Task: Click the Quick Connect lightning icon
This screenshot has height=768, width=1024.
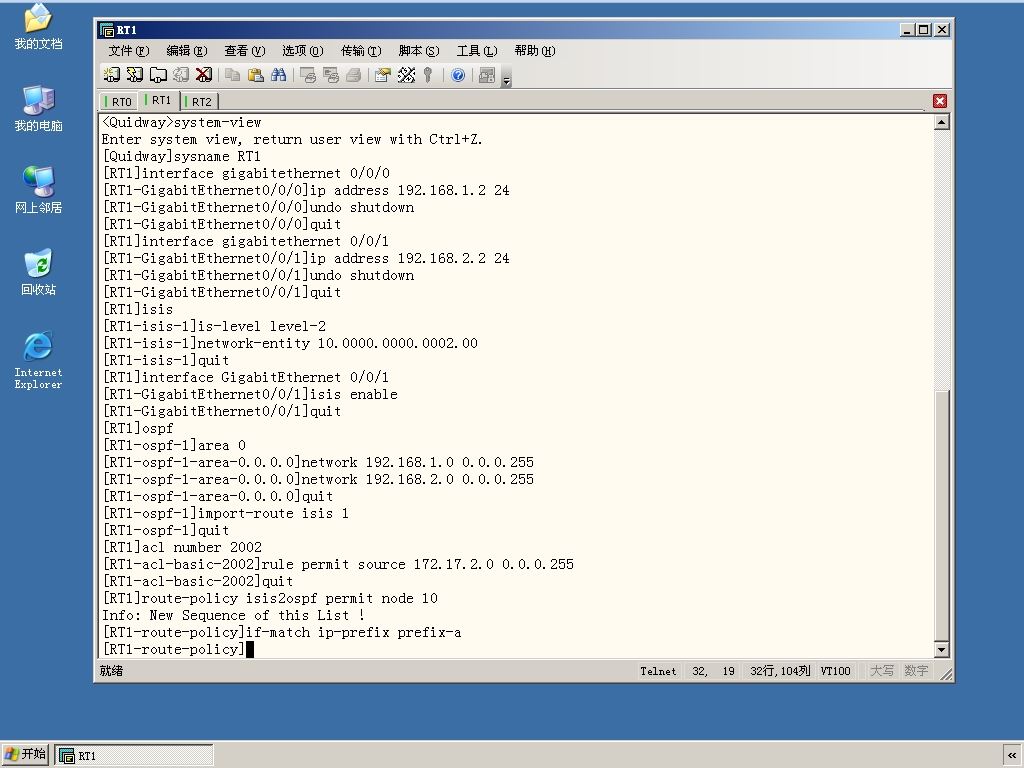Action: (x=135, y=75)
